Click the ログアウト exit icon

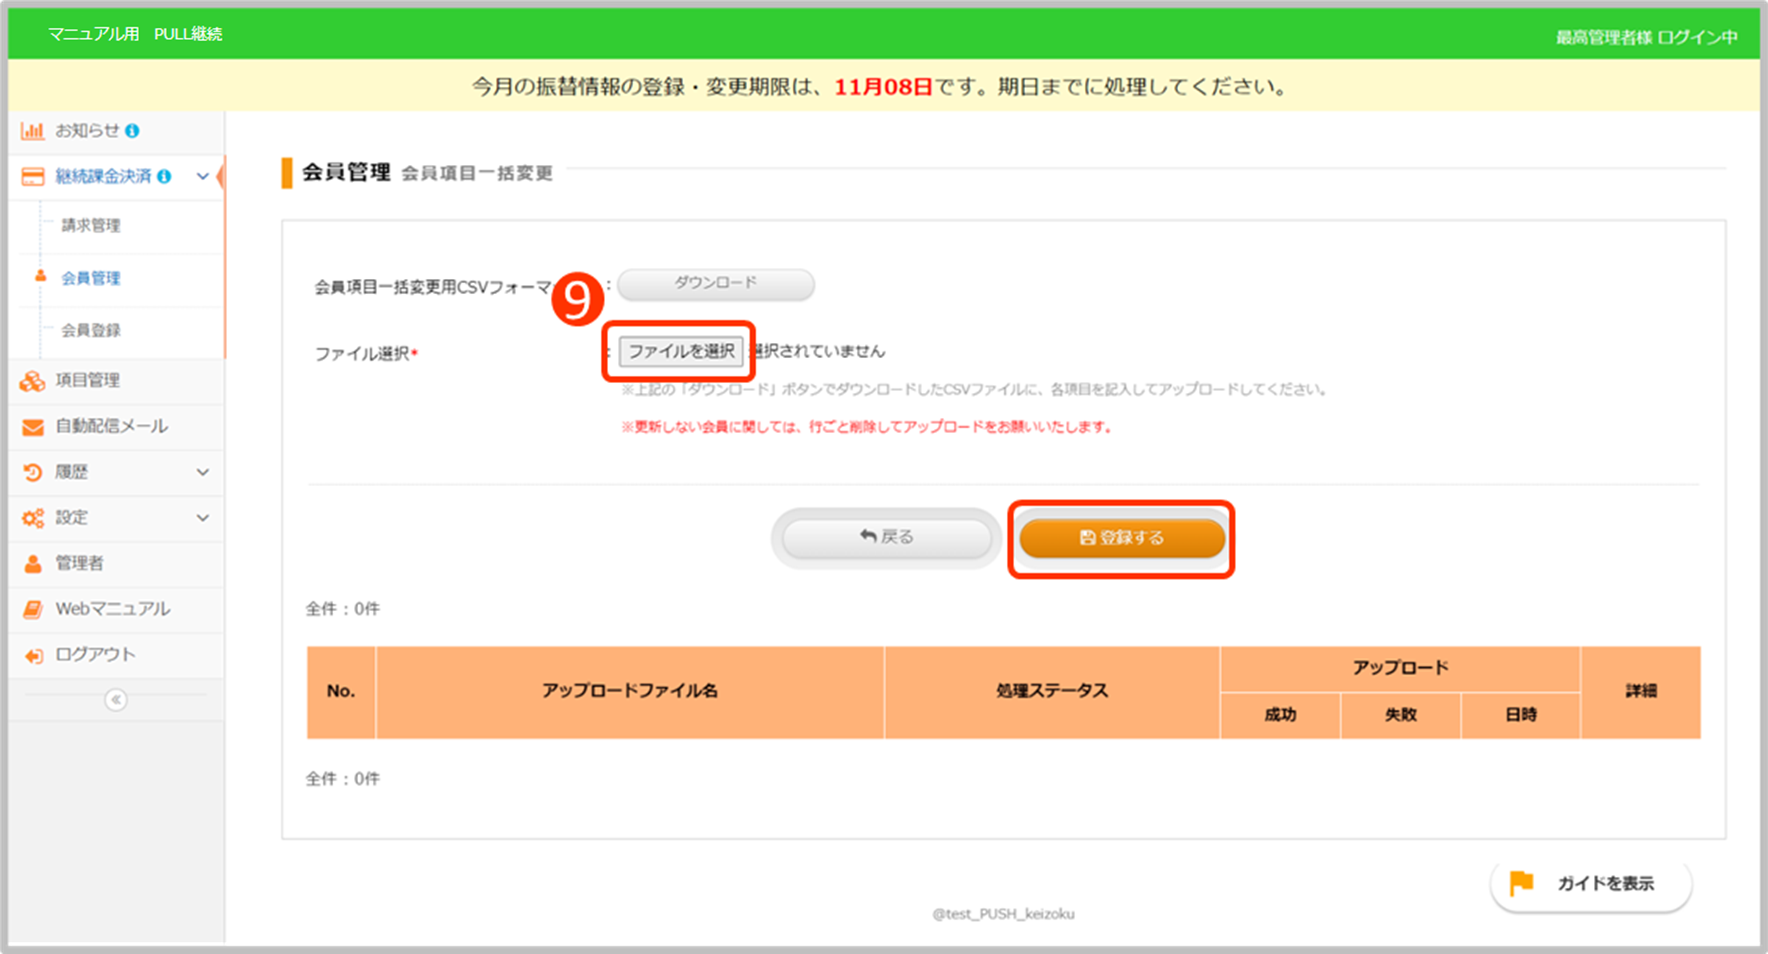click(33, 655)
